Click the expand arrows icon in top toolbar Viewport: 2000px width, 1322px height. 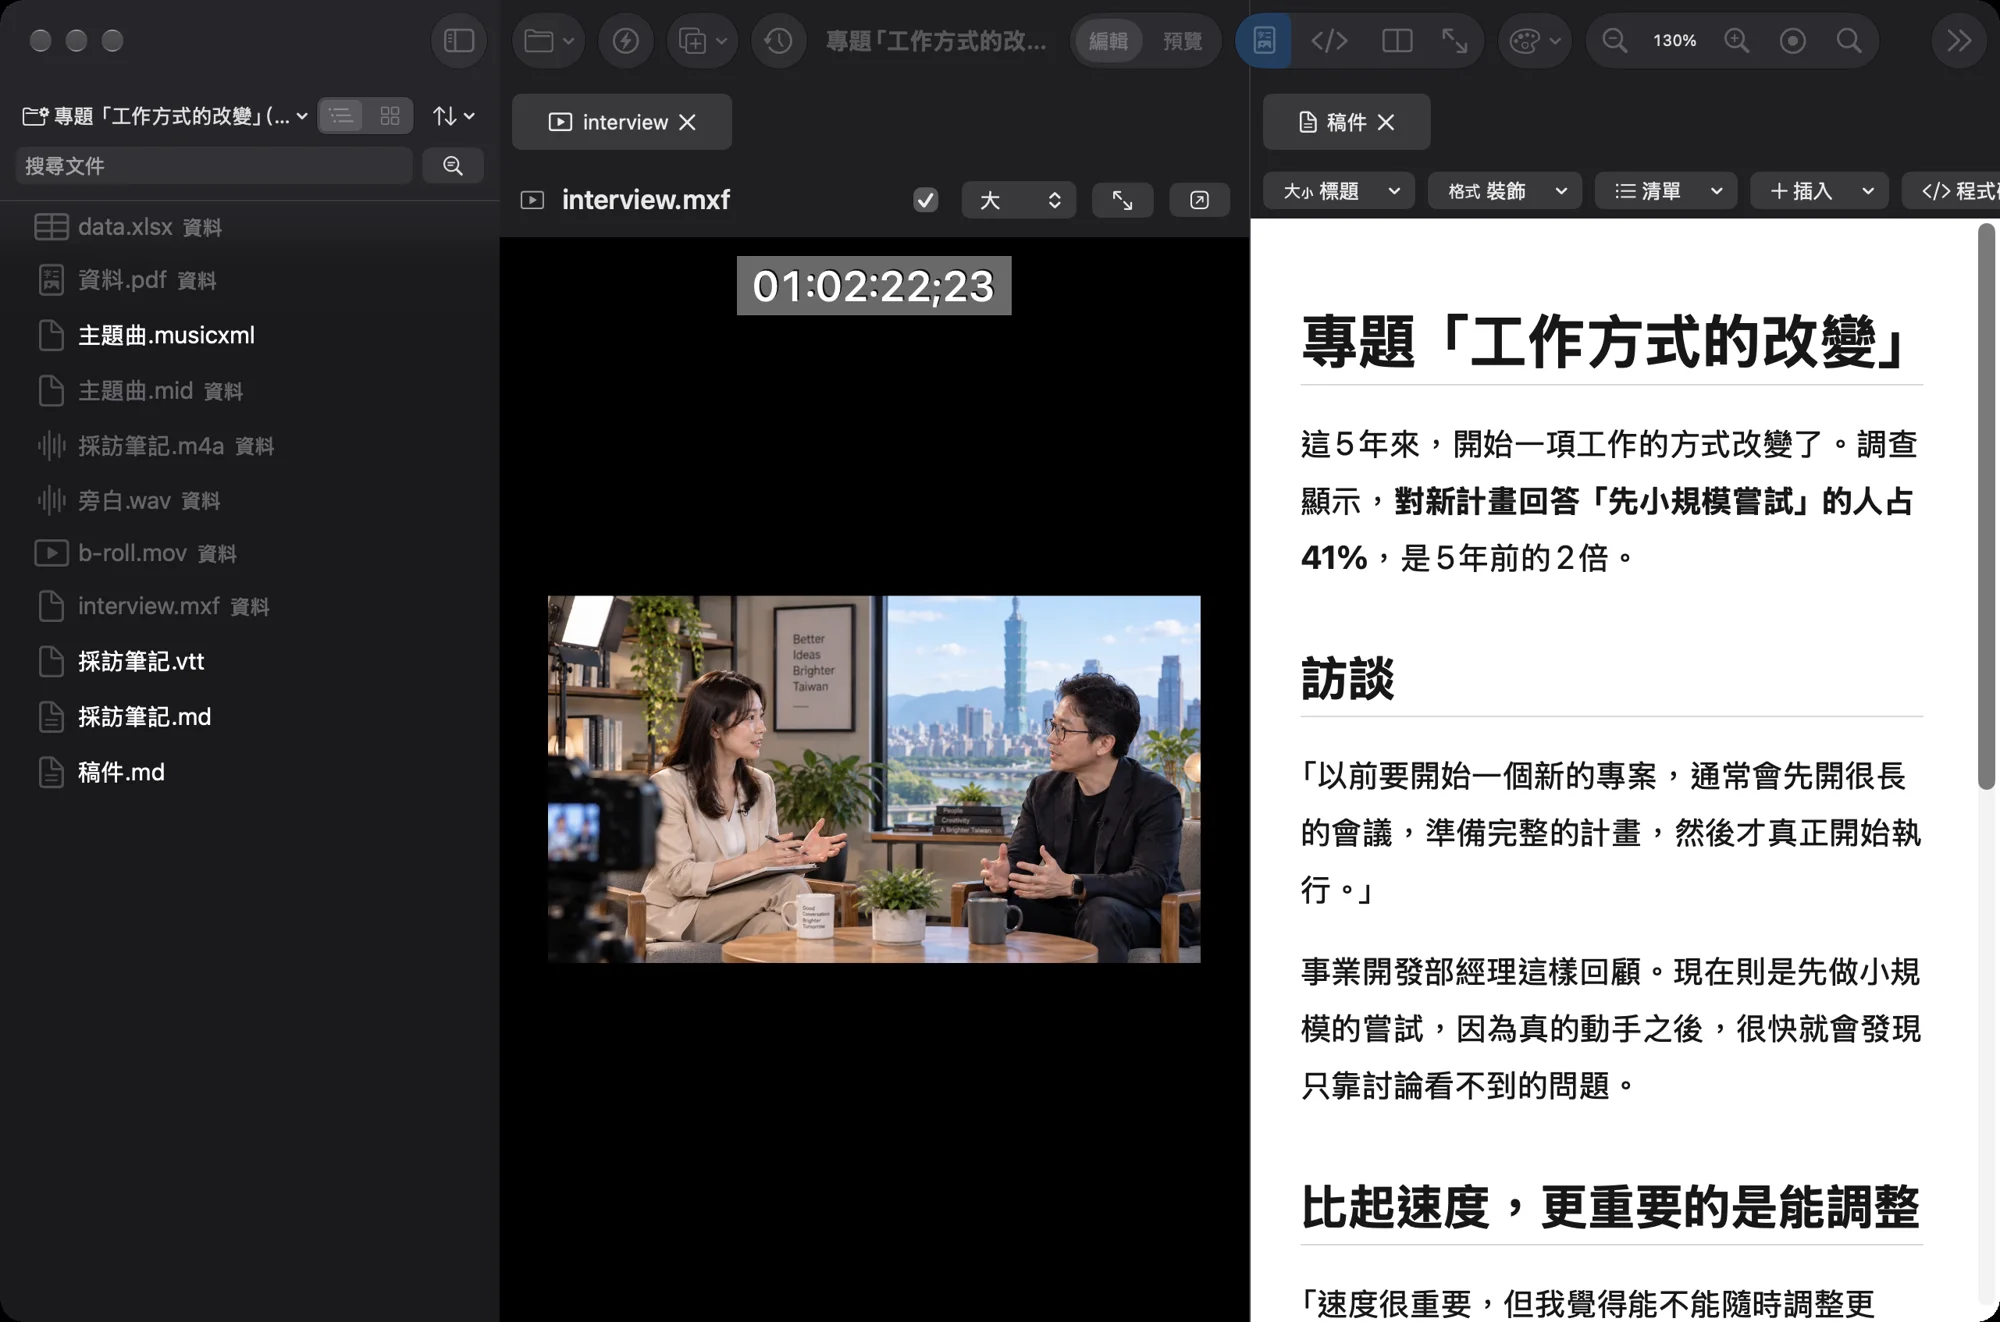pyautogui.click(x=1455, y=41)
